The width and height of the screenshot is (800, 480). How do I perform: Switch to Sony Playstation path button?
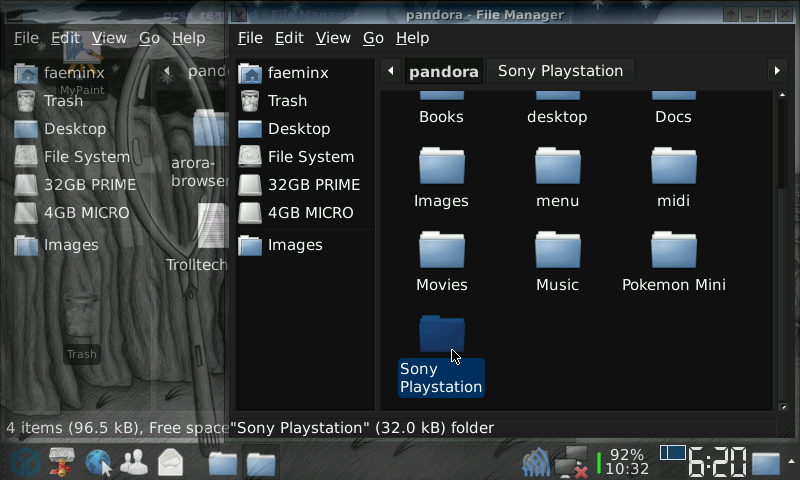point(560,71)
